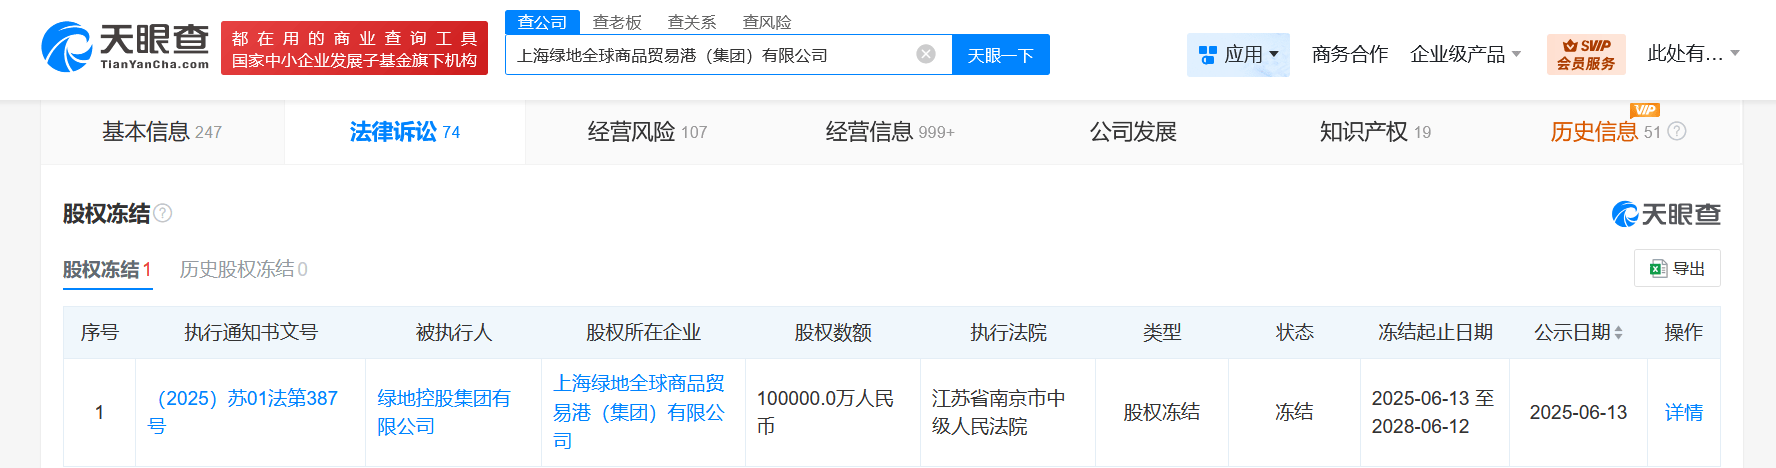Open the (2025)苏01法第387号 notice link
Viewport: 1776px width, 468px height.
pos(242,412)
